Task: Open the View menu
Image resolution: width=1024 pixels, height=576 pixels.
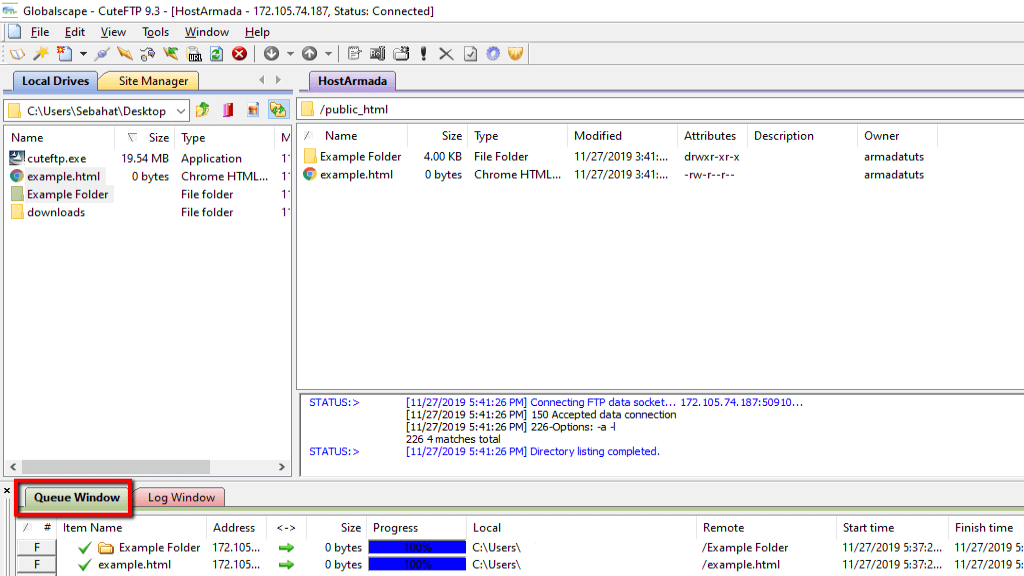Action: tap(113, 32)
